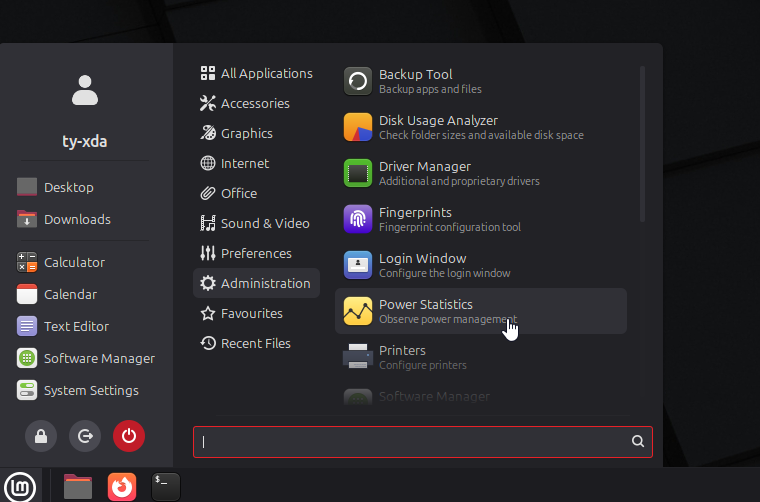The image size is (760, 502).
Task: Log out using the logout button
Action: pyautogui.click(x=85, y=436)
